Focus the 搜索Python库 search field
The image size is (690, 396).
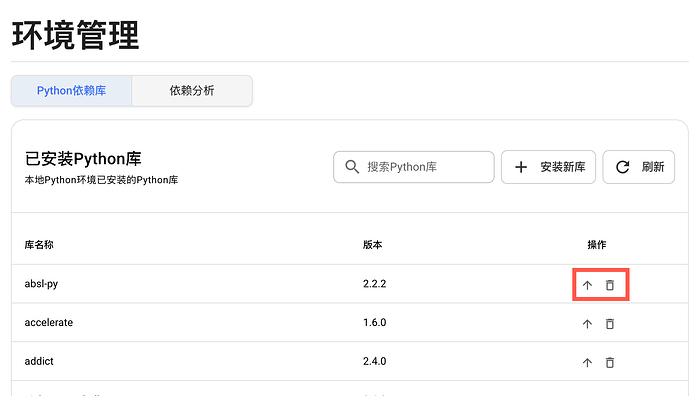tap(414, 167)
